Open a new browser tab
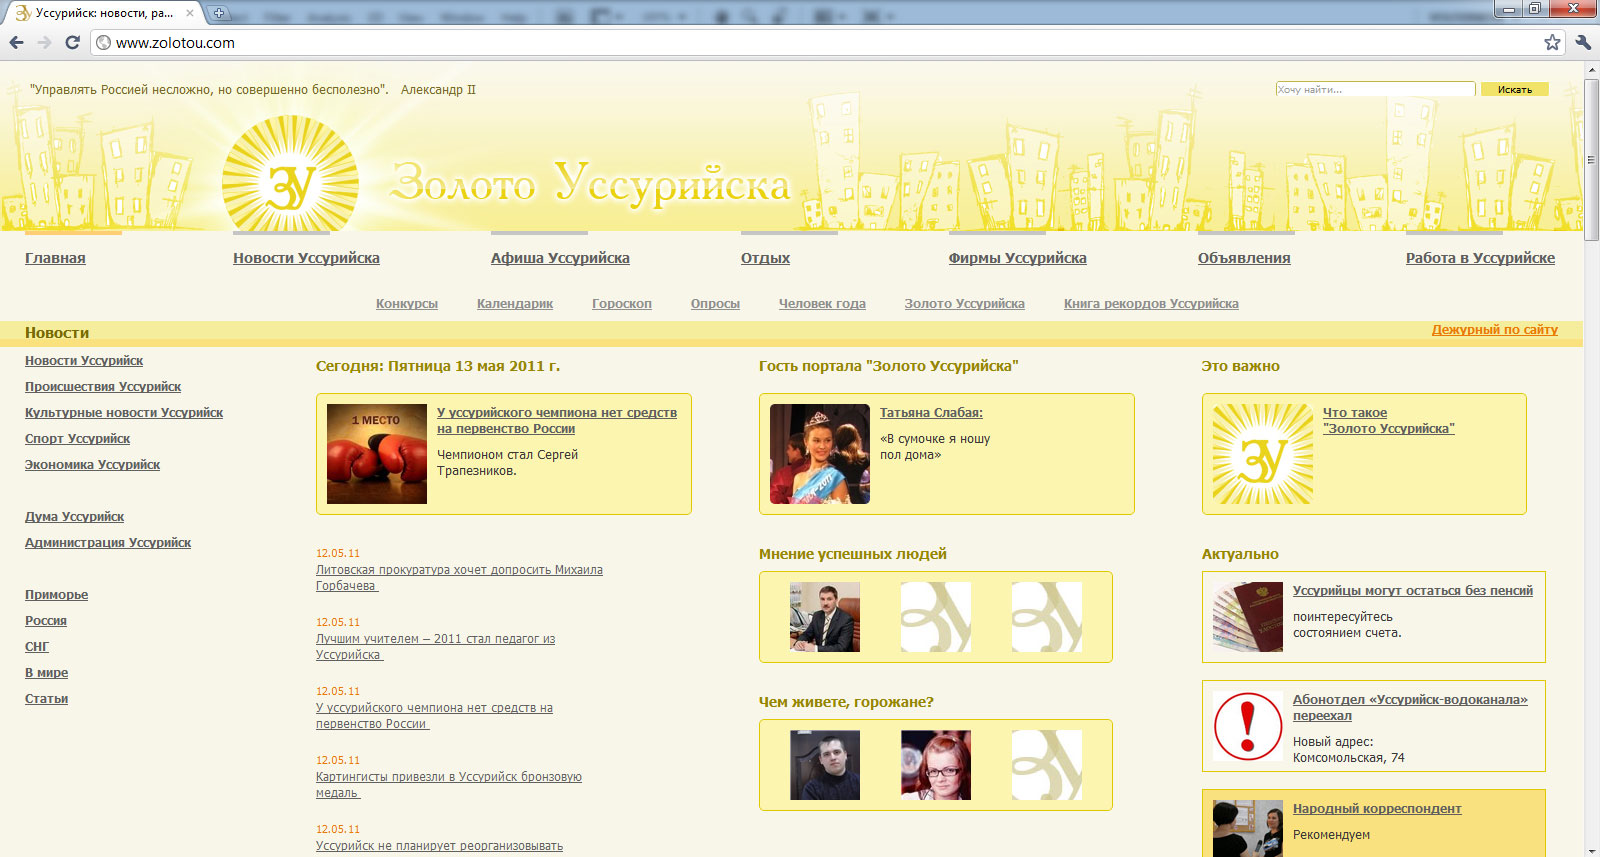Viewport: 1600px width, 857px height. pyautogui.click(x=219, y=13)
